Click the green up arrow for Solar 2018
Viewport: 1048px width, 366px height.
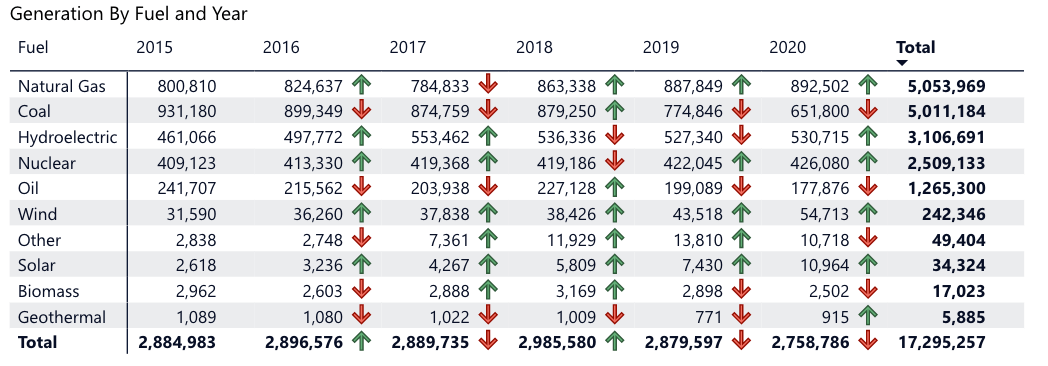pyautogui.click(x=615, y=265)
